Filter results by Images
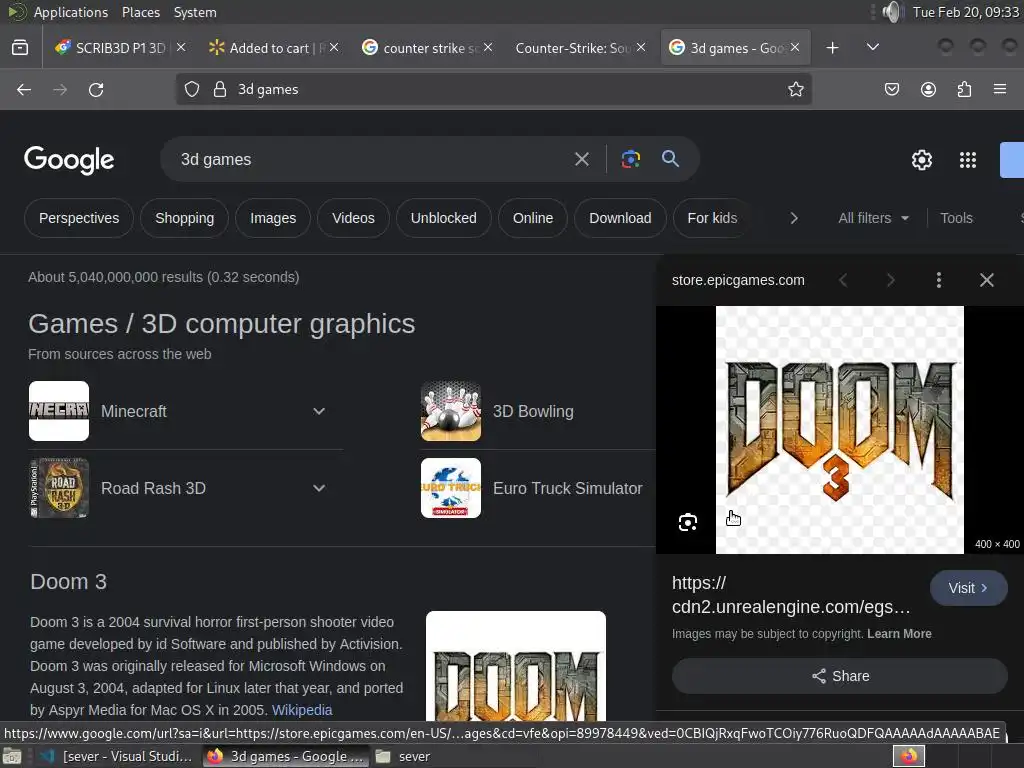1024x768 pixels. [x=273, y=218]
